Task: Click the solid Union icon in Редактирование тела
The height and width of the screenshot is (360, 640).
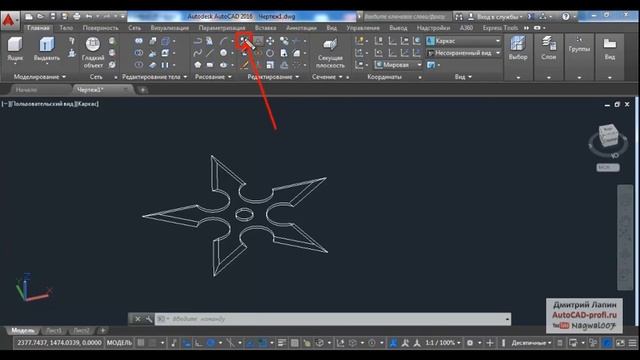Action: point(139,41)
